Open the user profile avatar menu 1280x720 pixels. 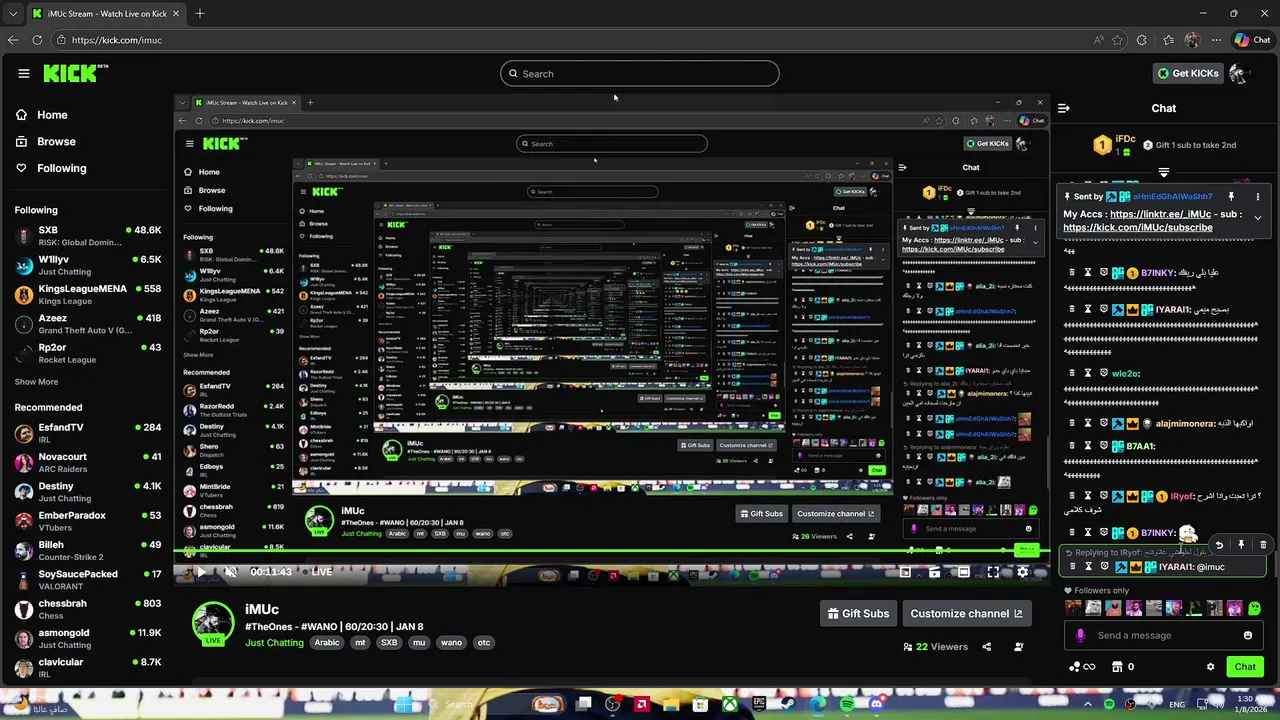point(1239,73)
